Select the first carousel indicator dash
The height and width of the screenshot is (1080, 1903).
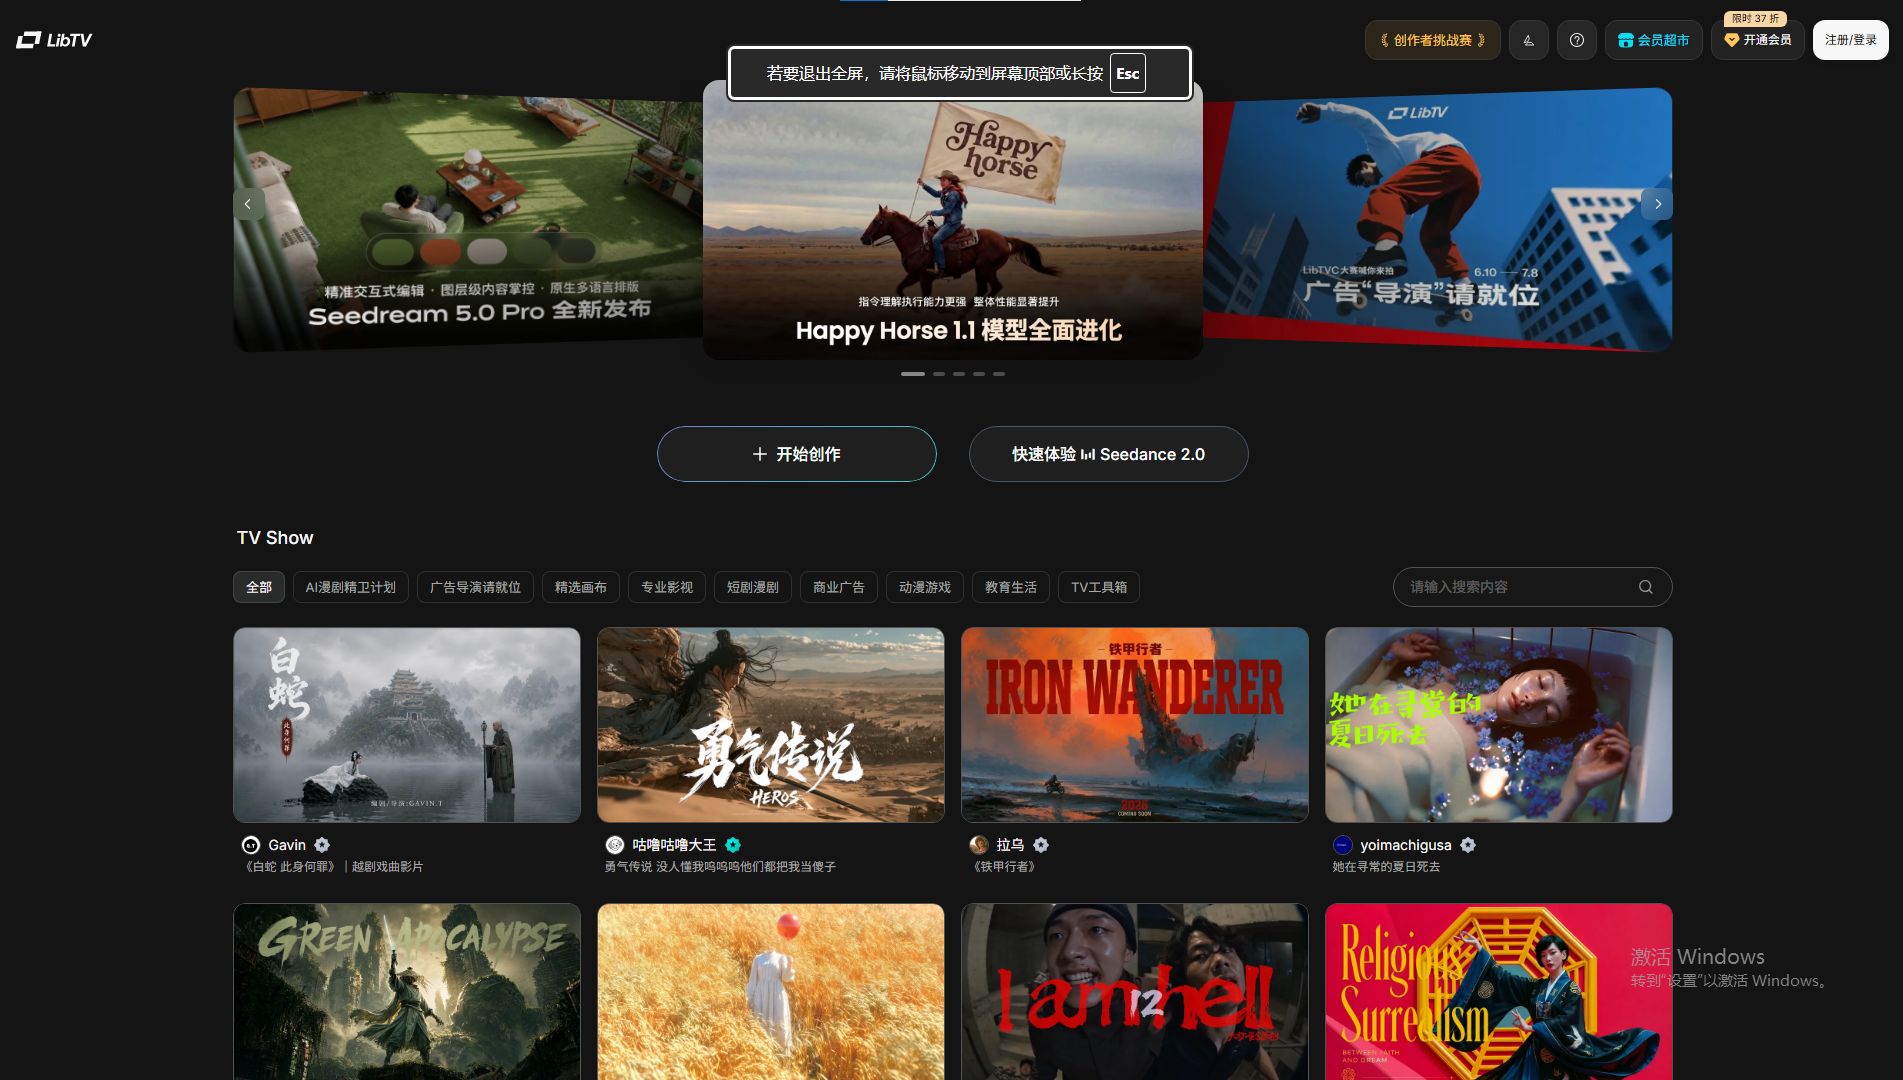click(x=912, y=374)
